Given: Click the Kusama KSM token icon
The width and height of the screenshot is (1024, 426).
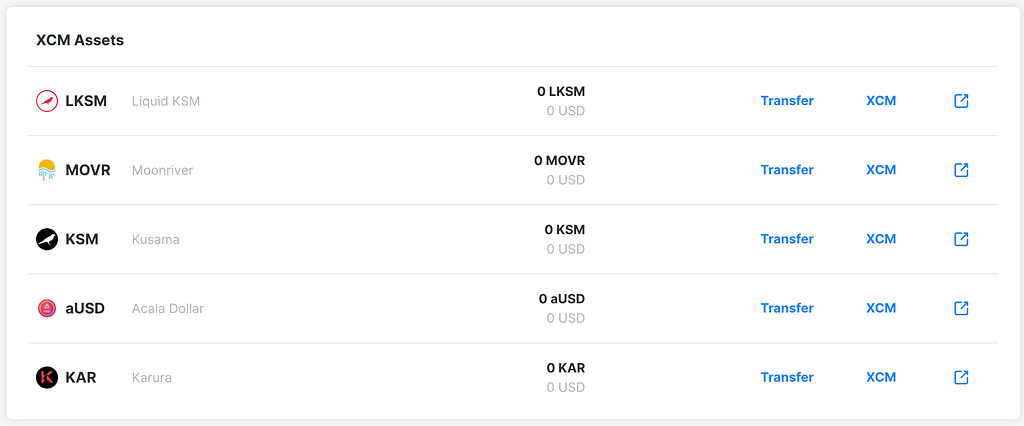Looking at the screenshot, I should 47,239.
